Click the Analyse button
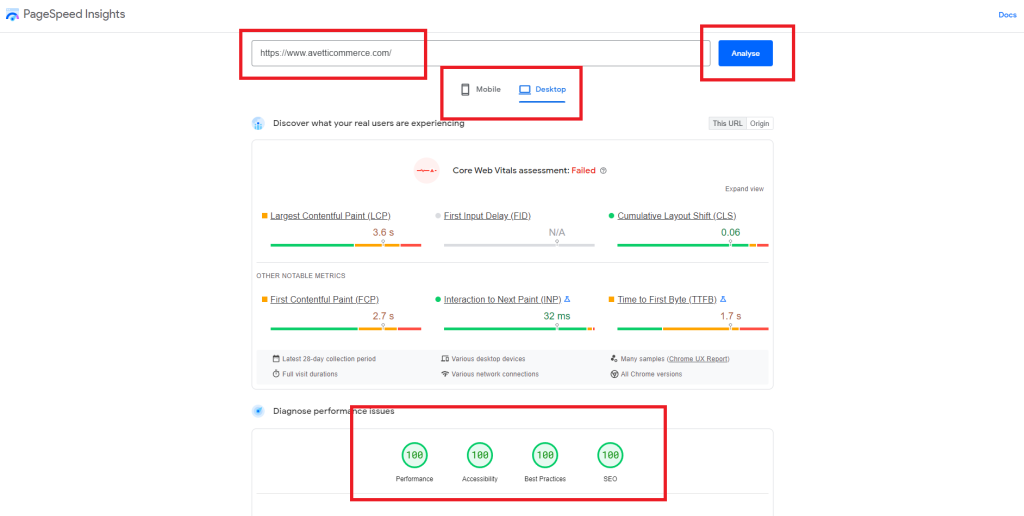Viewport: 1024px width, 516px height. (745, 54)
